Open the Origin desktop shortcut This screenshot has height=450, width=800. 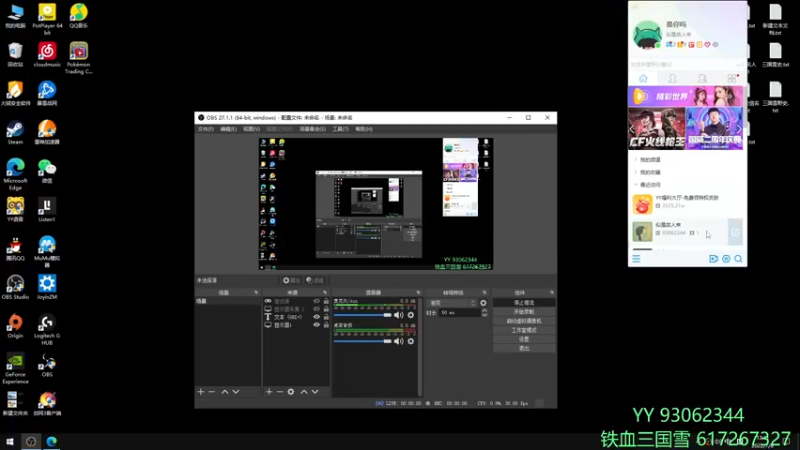(15, 327)
